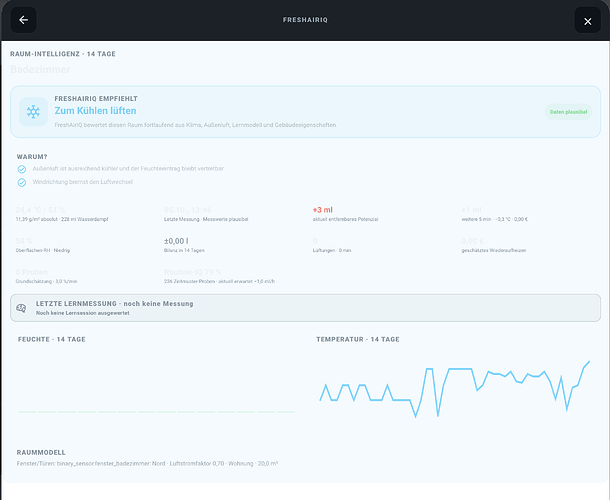
Task: Click the brain icon in Letzte Lernmessung
Action: [21, 308]
